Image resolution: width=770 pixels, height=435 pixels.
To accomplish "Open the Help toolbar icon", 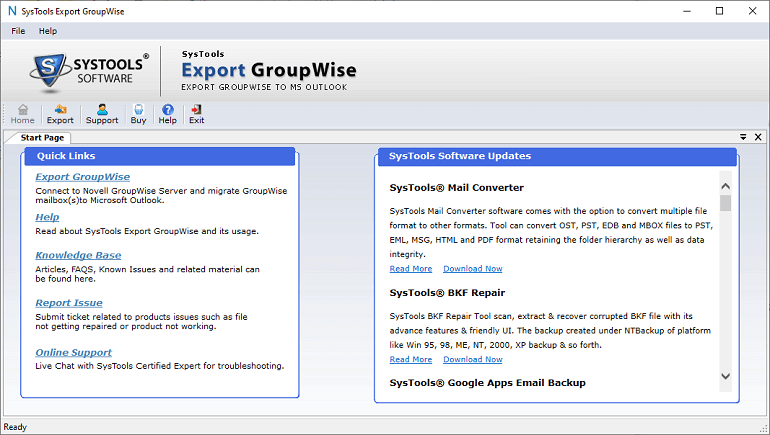I will click(167, 114).
